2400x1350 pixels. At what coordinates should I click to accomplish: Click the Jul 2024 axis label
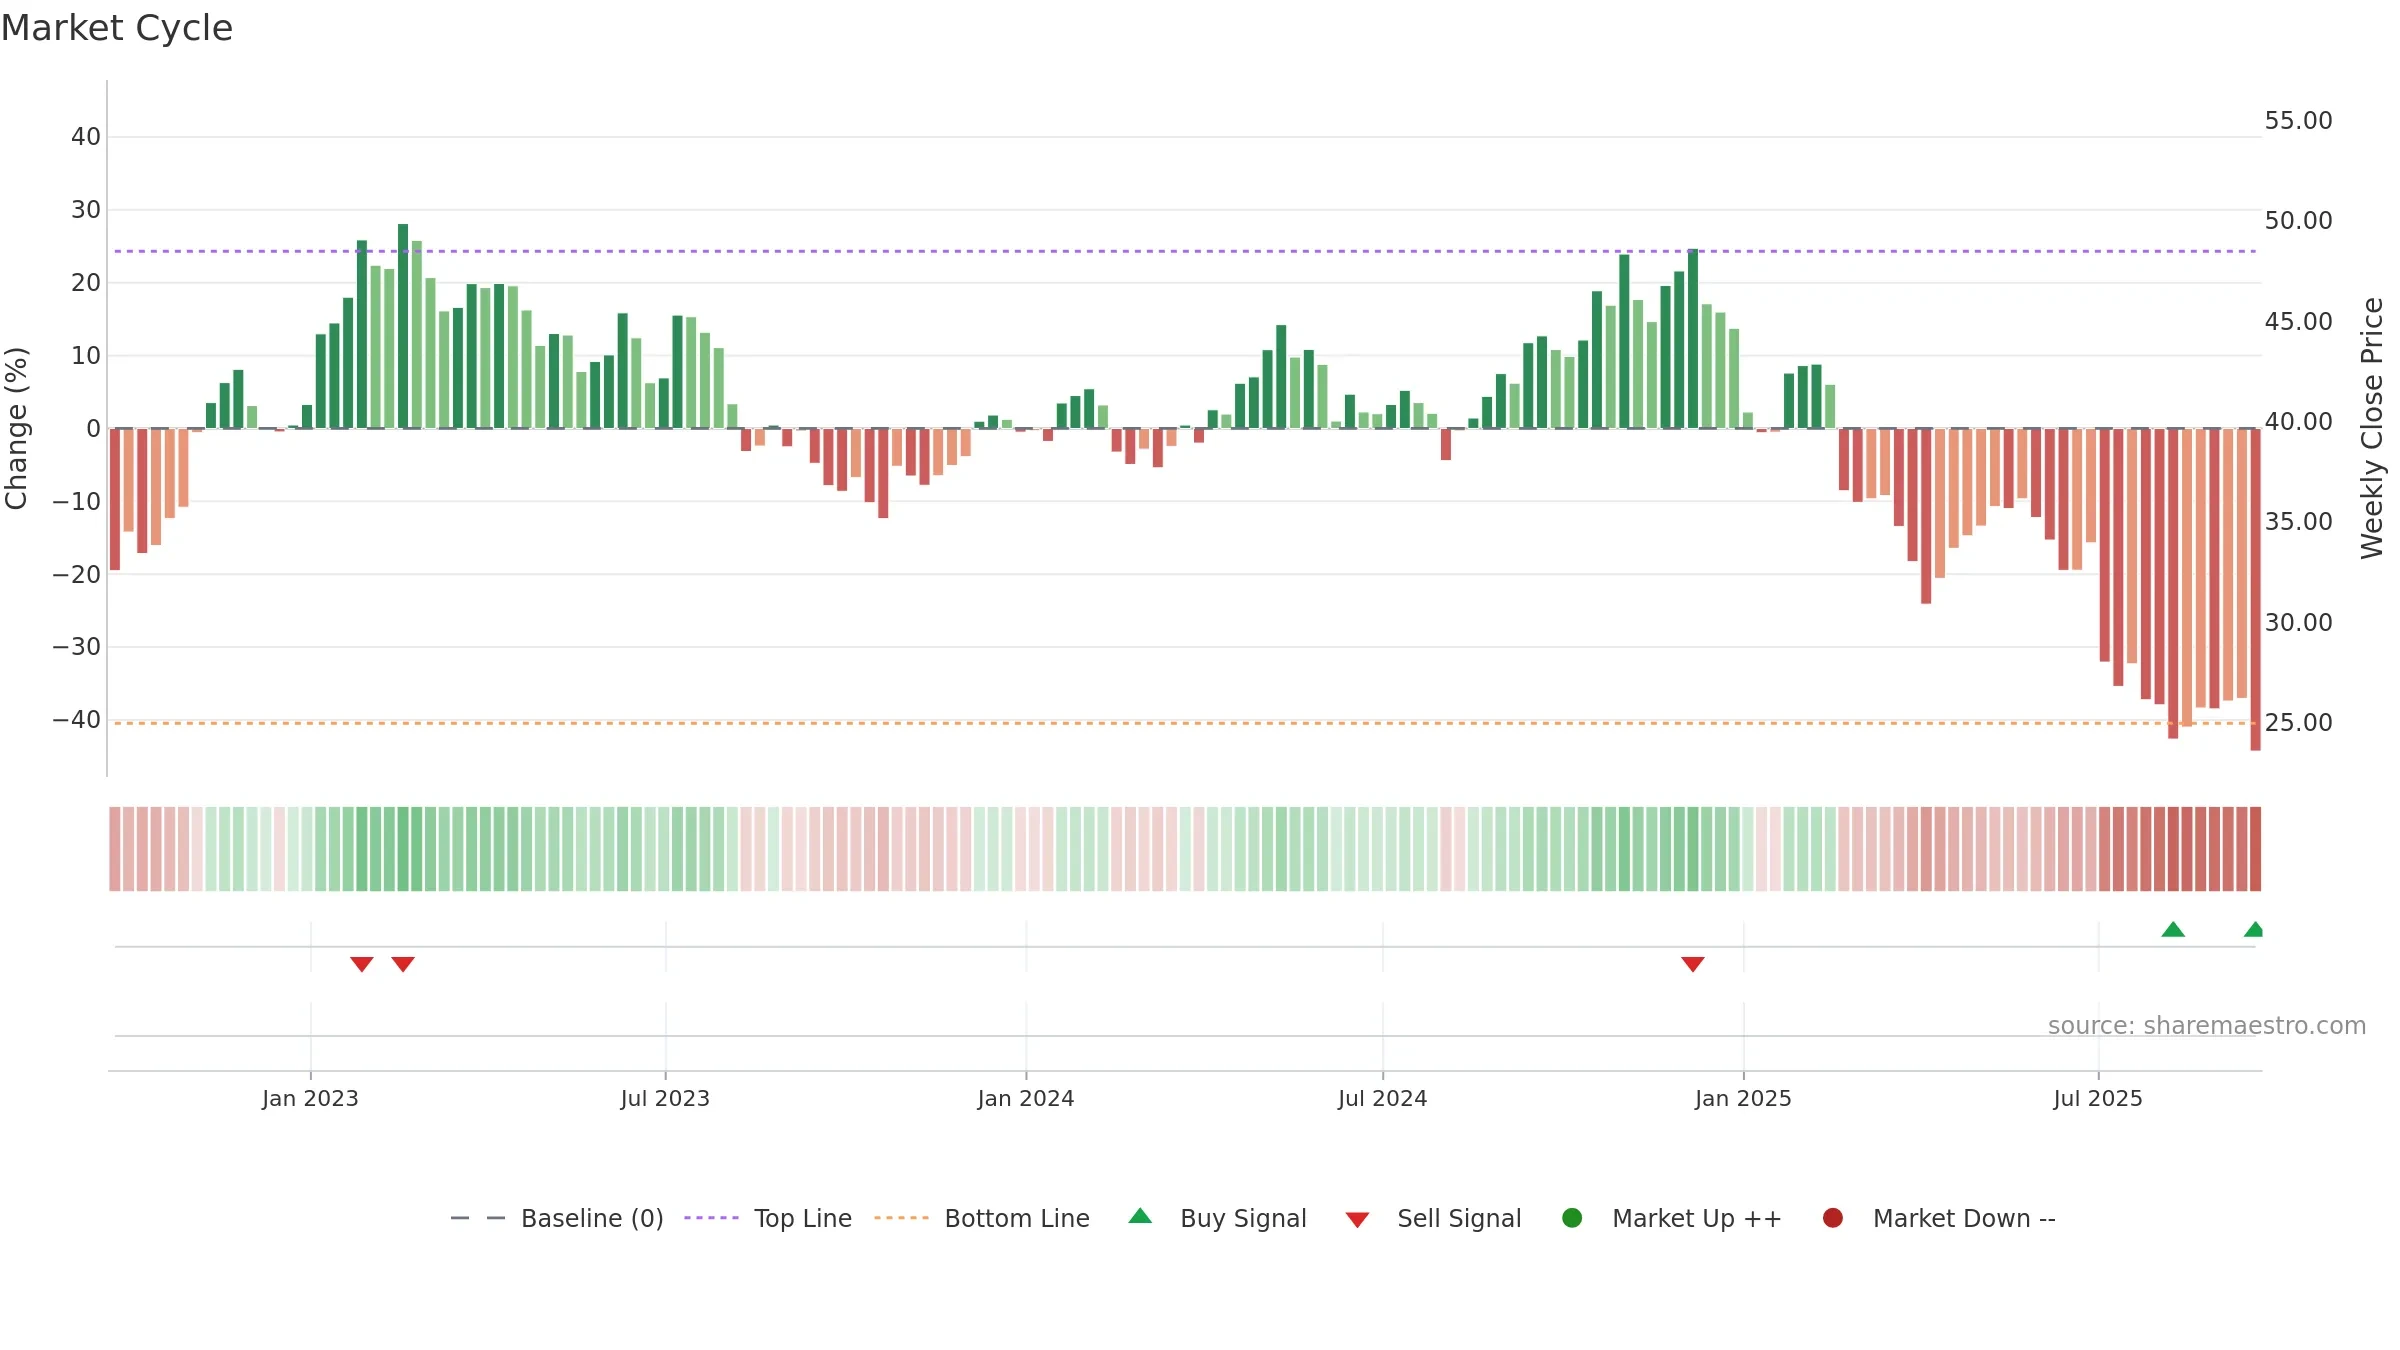click(x=1383, y=1099)
